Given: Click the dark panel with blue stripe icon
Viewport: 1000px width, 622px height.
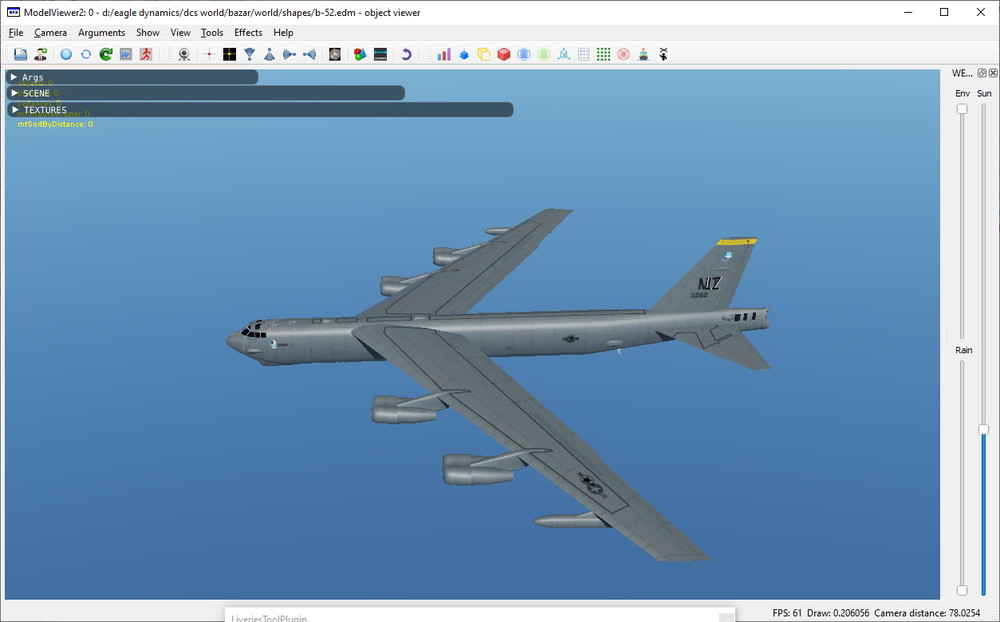Looking at the screenshot, I should click(380, 54).
